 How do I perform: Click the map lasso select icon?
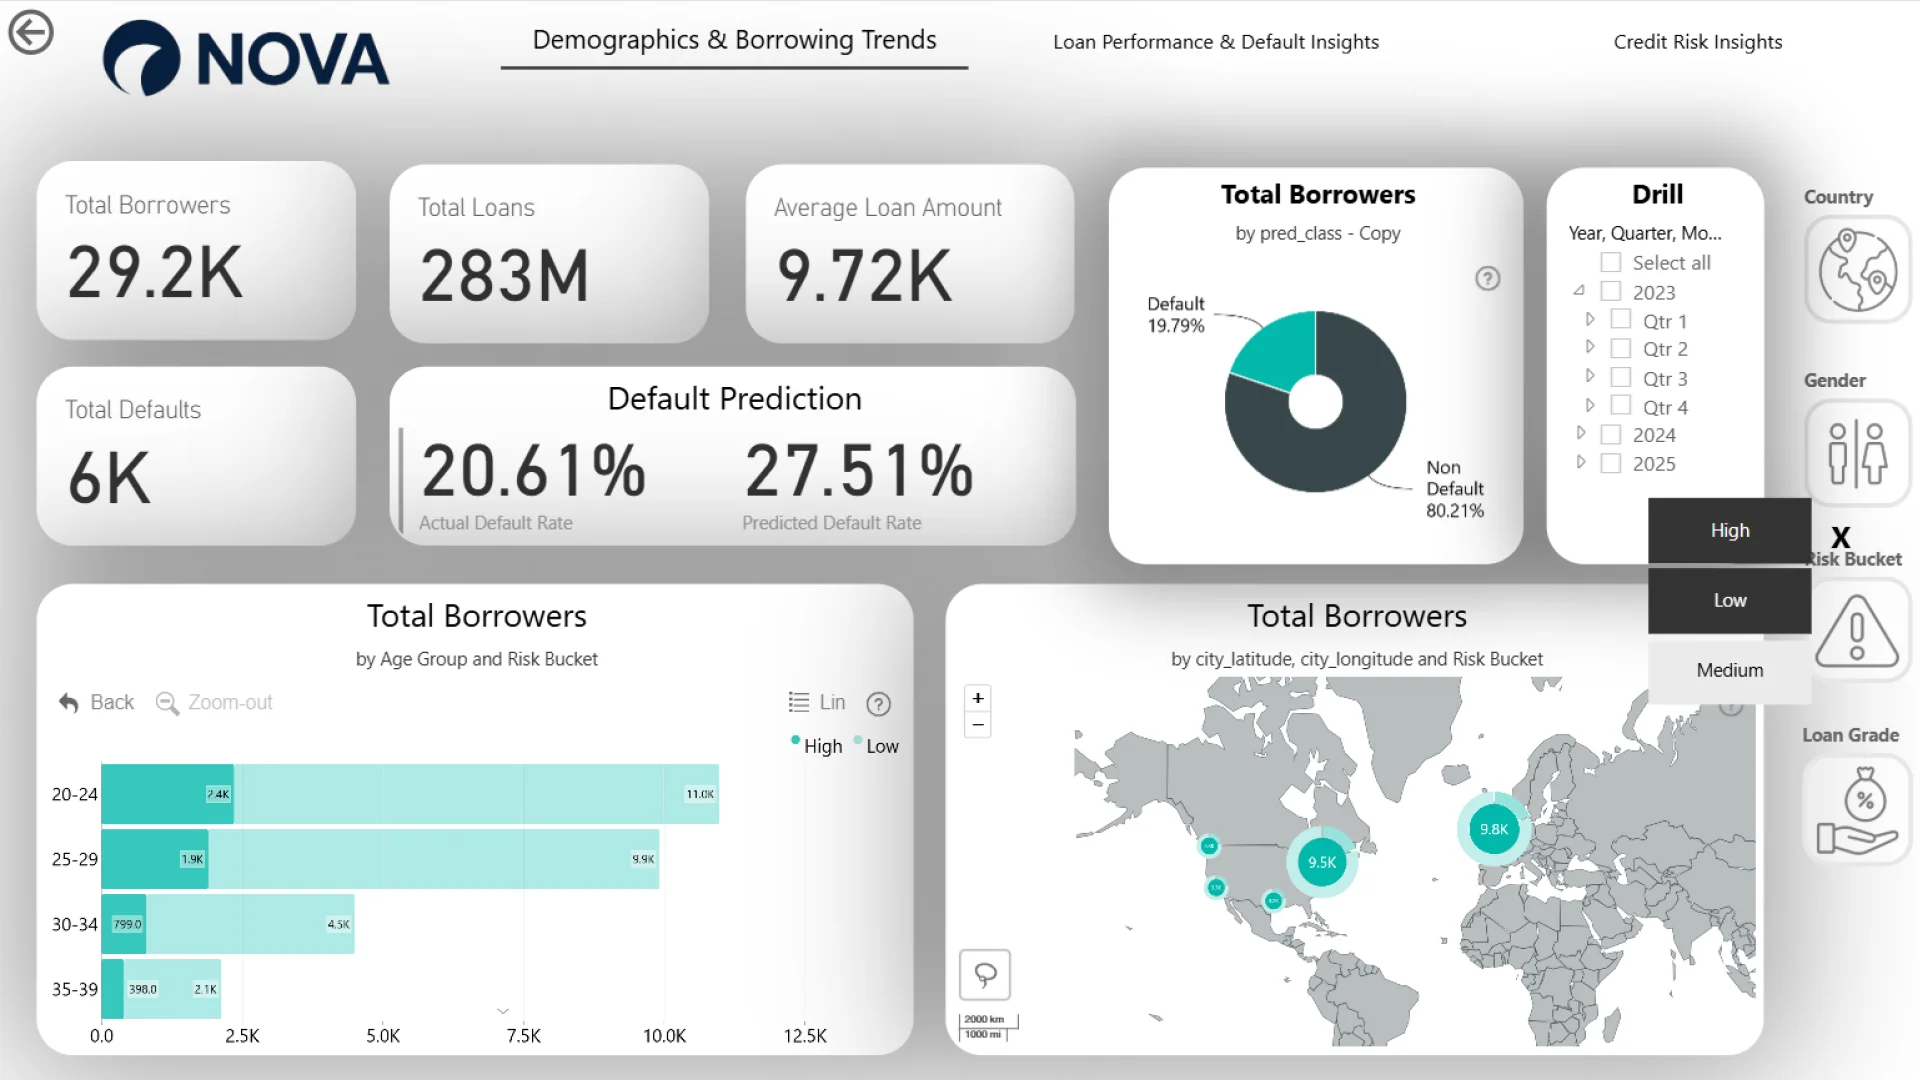click(985, 974)
